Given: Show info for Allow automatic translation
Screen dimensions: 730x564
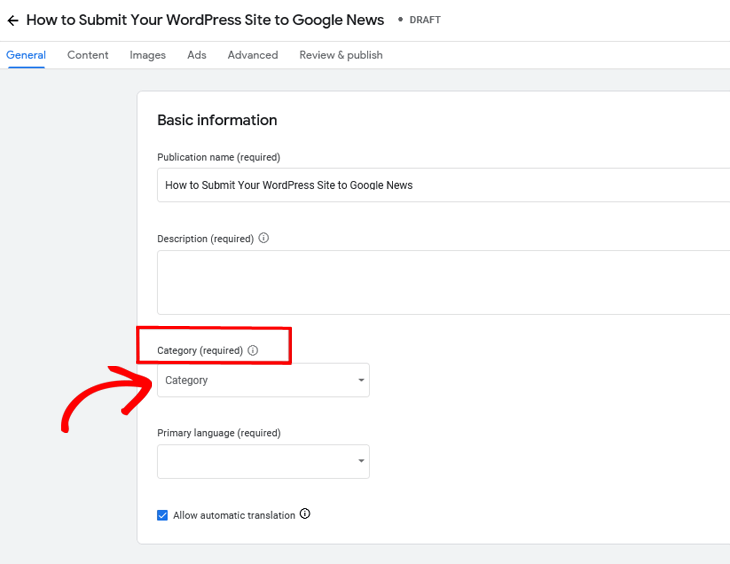Looking at the screenshot, I should coord(305,514).
